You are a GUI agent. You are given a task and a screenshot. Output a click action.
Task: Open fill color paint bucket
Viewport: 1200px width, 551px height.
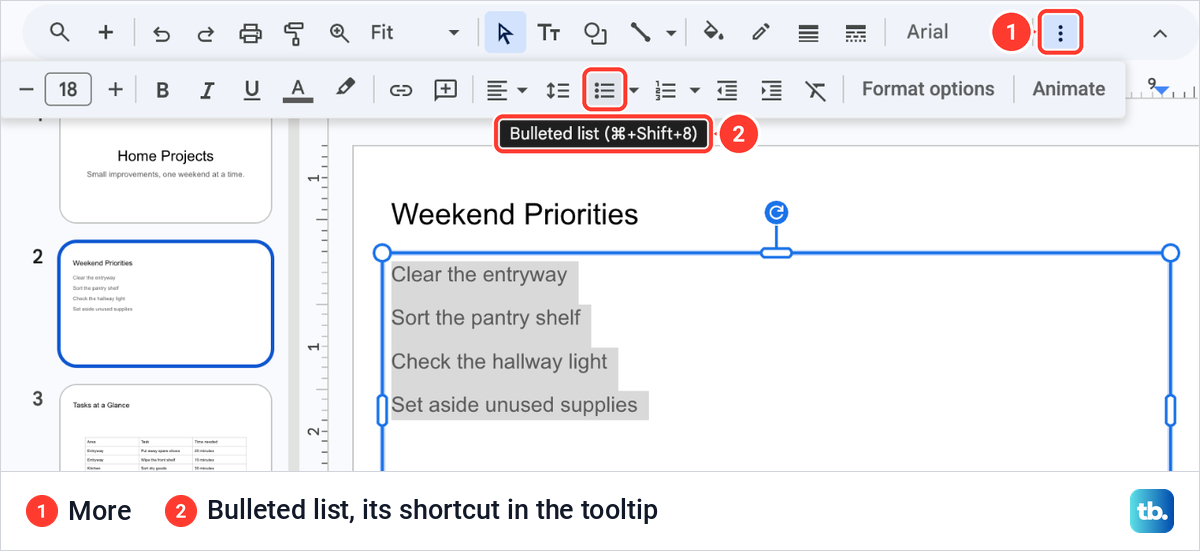point(713,33)
